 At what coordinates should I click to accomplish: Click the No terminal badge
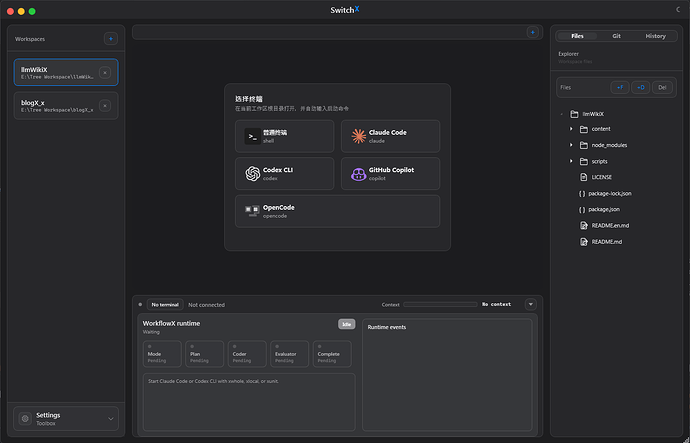165,304
